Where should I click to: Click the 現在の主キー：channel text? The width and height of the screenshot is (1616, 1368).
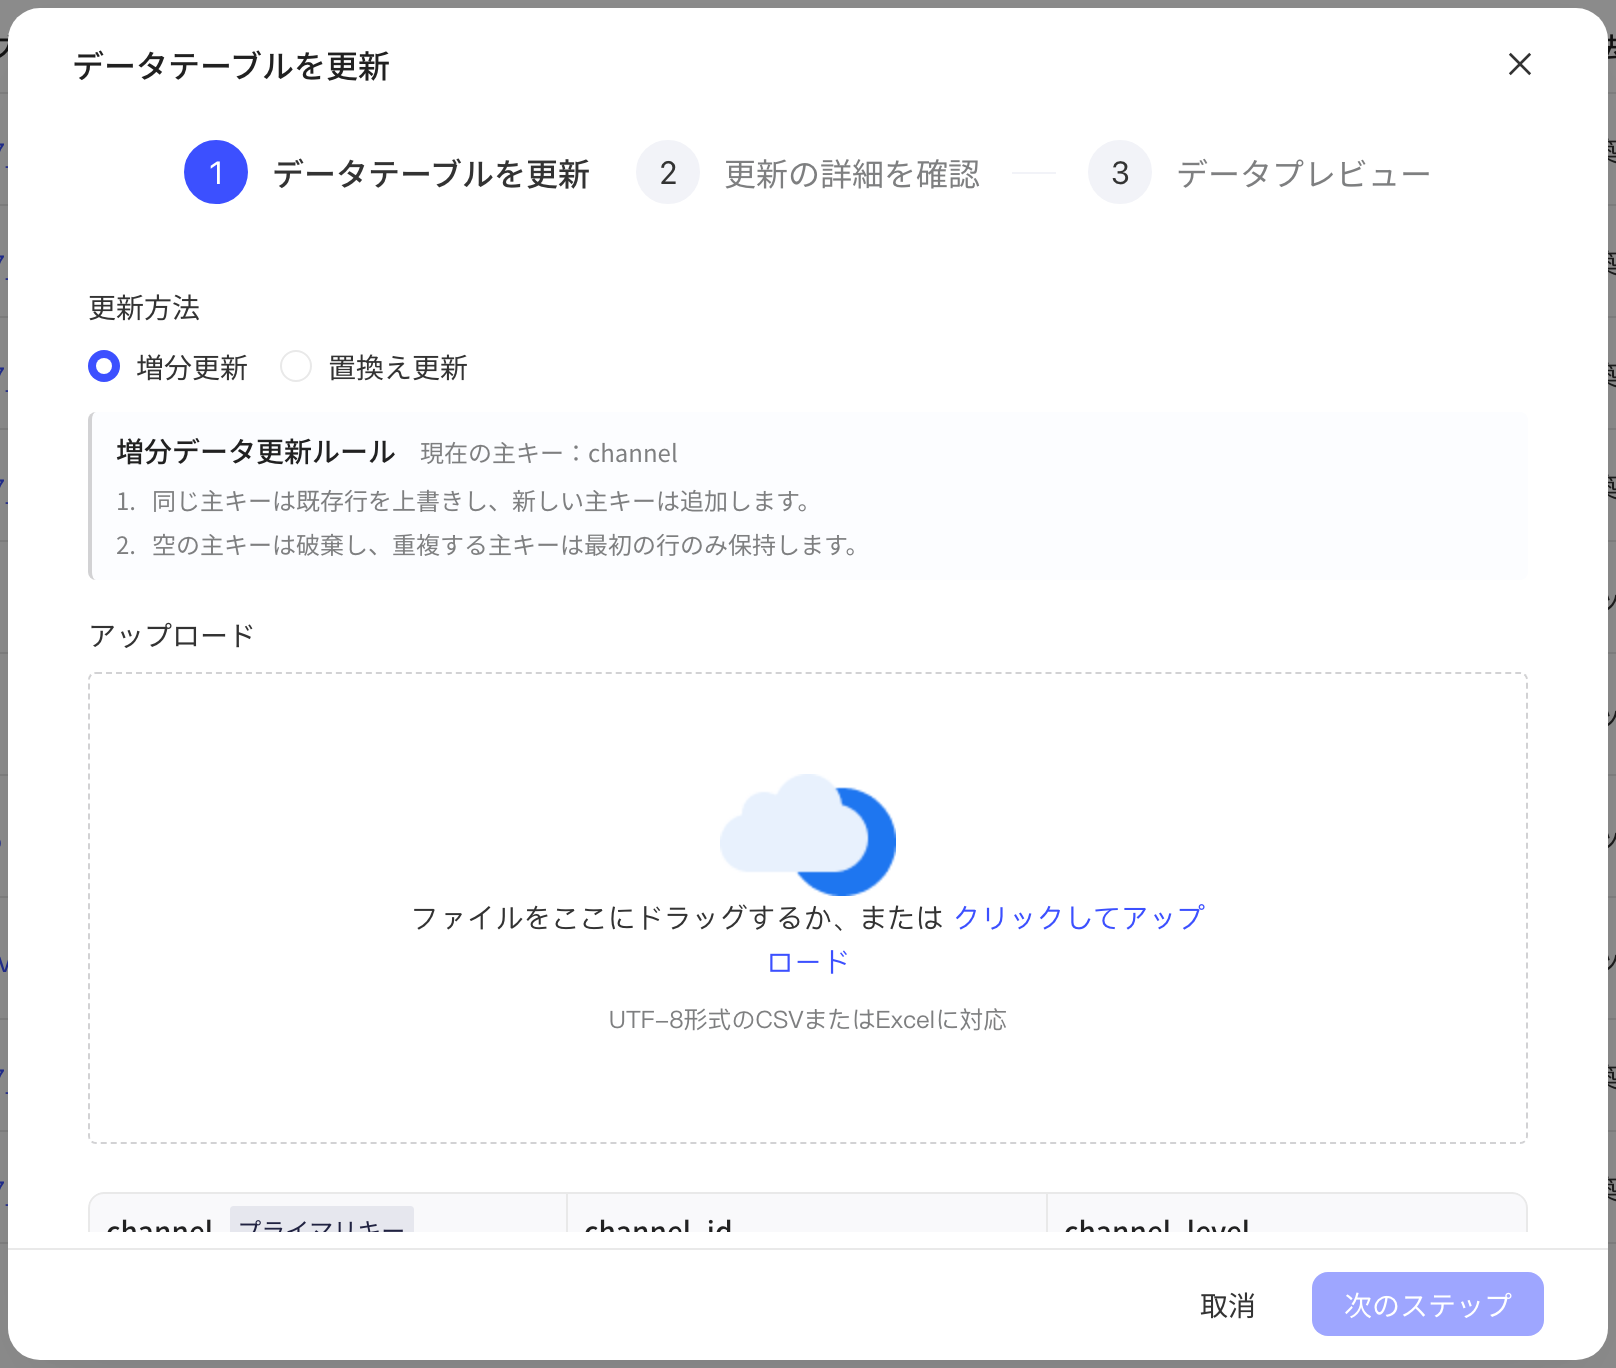549,454
